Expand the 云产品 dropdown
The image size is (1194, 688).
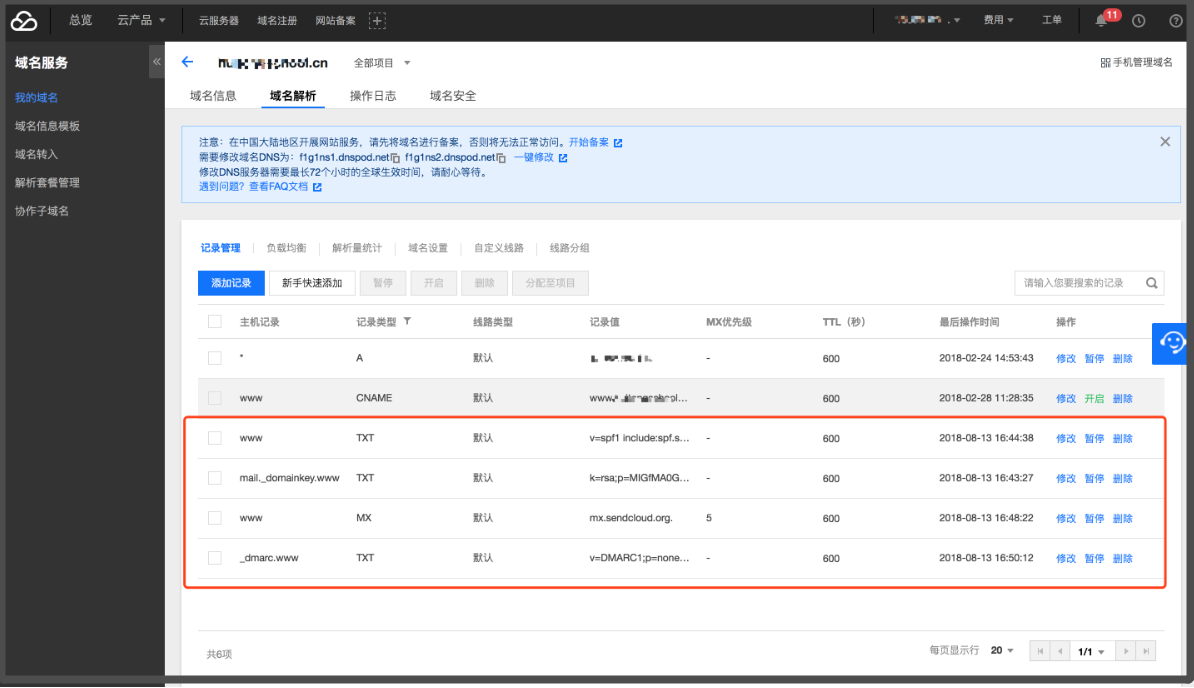pyautogui.click(x=141, y=21)
